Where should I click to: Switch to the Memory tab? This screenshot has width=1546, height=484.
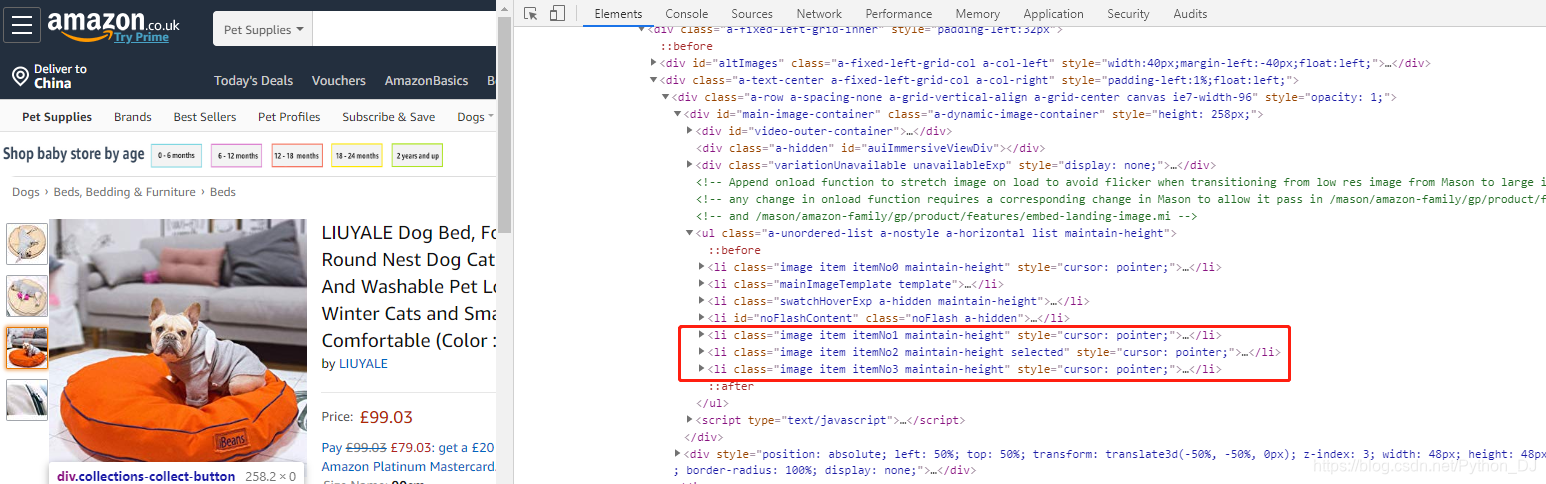[978, 14]
